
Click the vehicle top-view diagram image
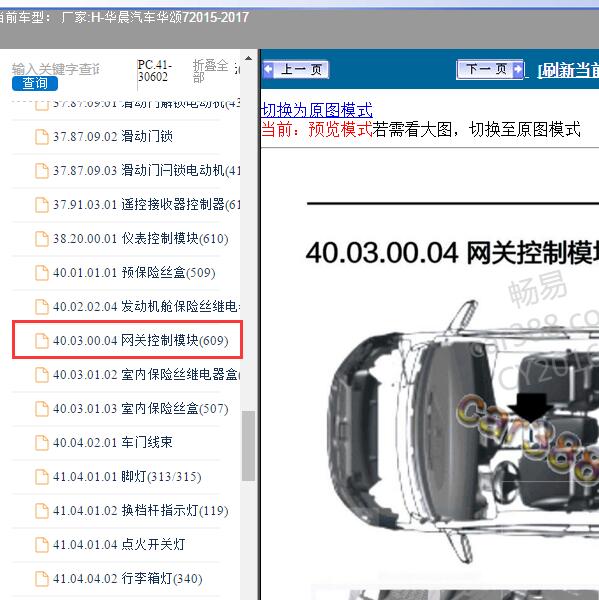[x=463, y=430]
